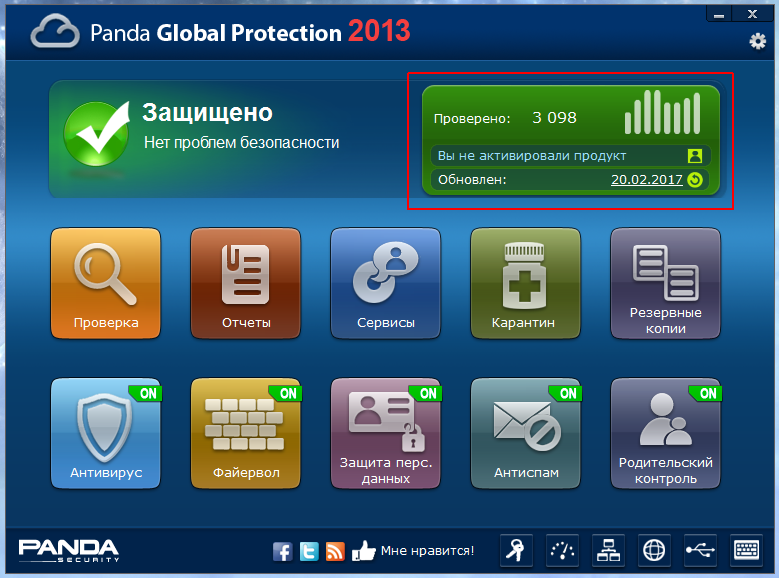
Task: Click the green checkmark status icon
Action: coord(97,133)
